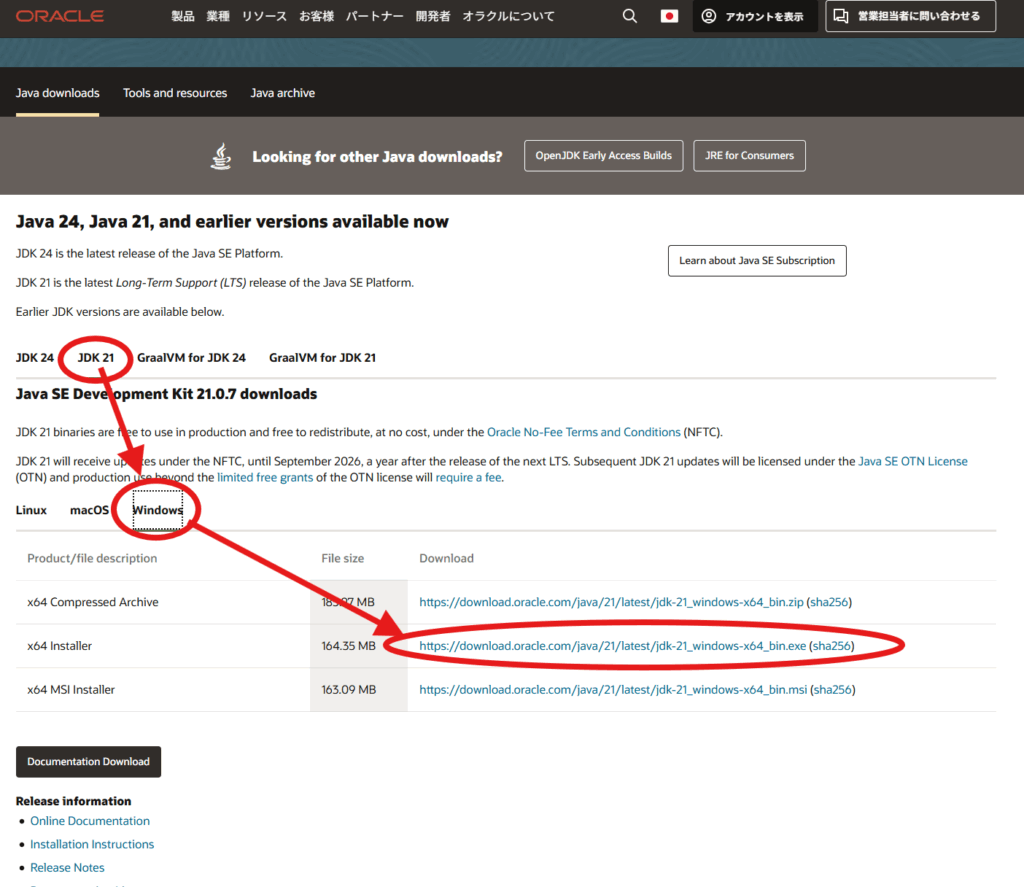Select the JDK 21 tab
The image size is (1024, 887).
point(95,357)
